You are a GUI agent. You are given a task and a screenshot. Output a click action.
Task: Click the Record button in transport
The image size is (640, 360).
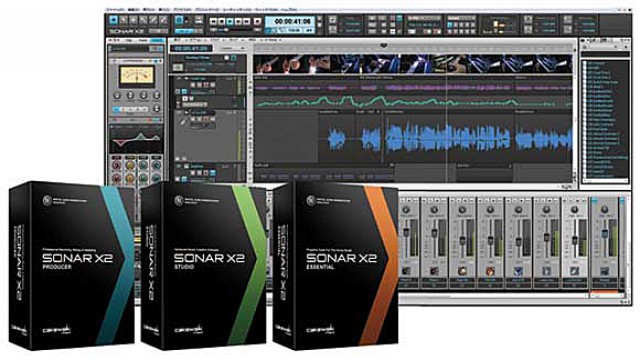(x=257, y=21)
